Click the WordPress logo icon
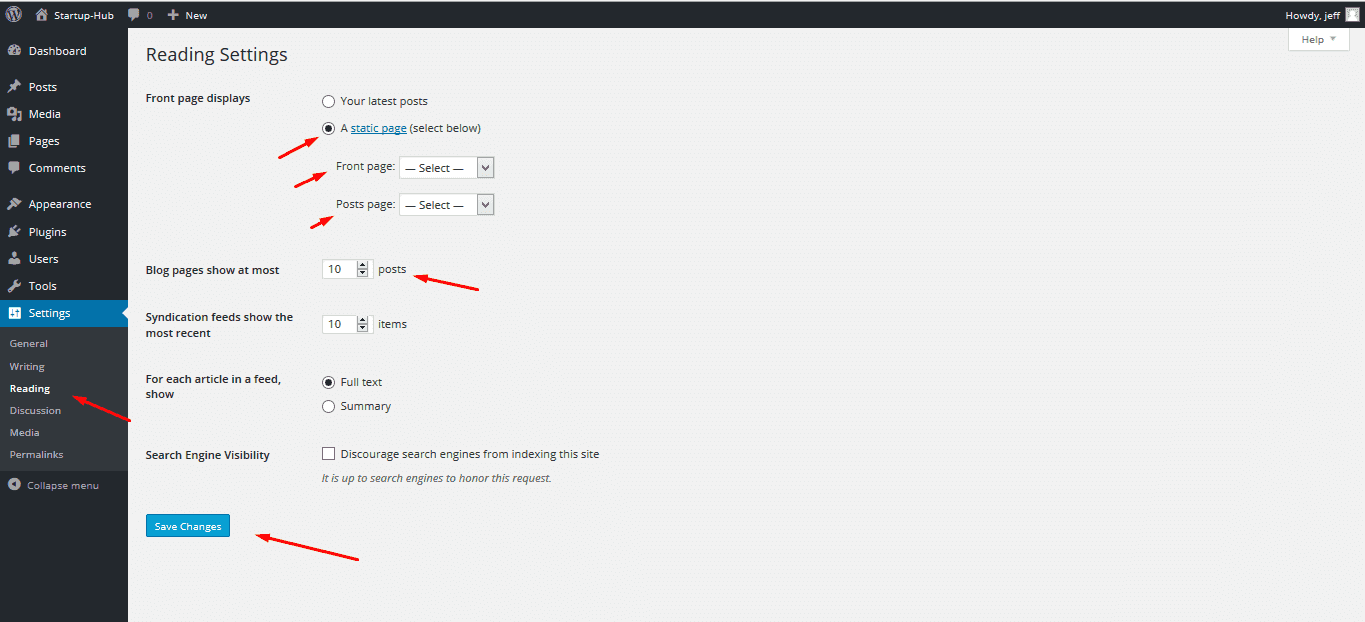1365x622 pixels. (x=14, y=15)
